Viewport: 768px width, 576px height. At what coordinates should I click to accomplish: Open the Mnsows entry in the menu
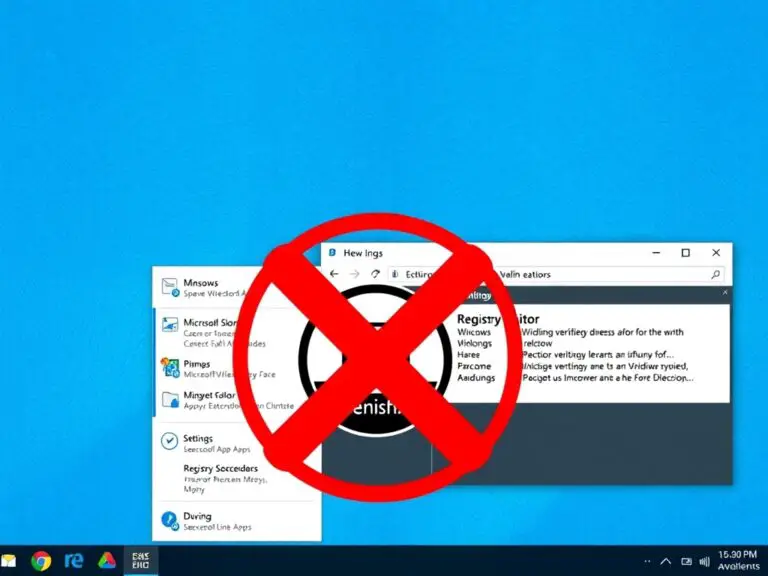201,283
